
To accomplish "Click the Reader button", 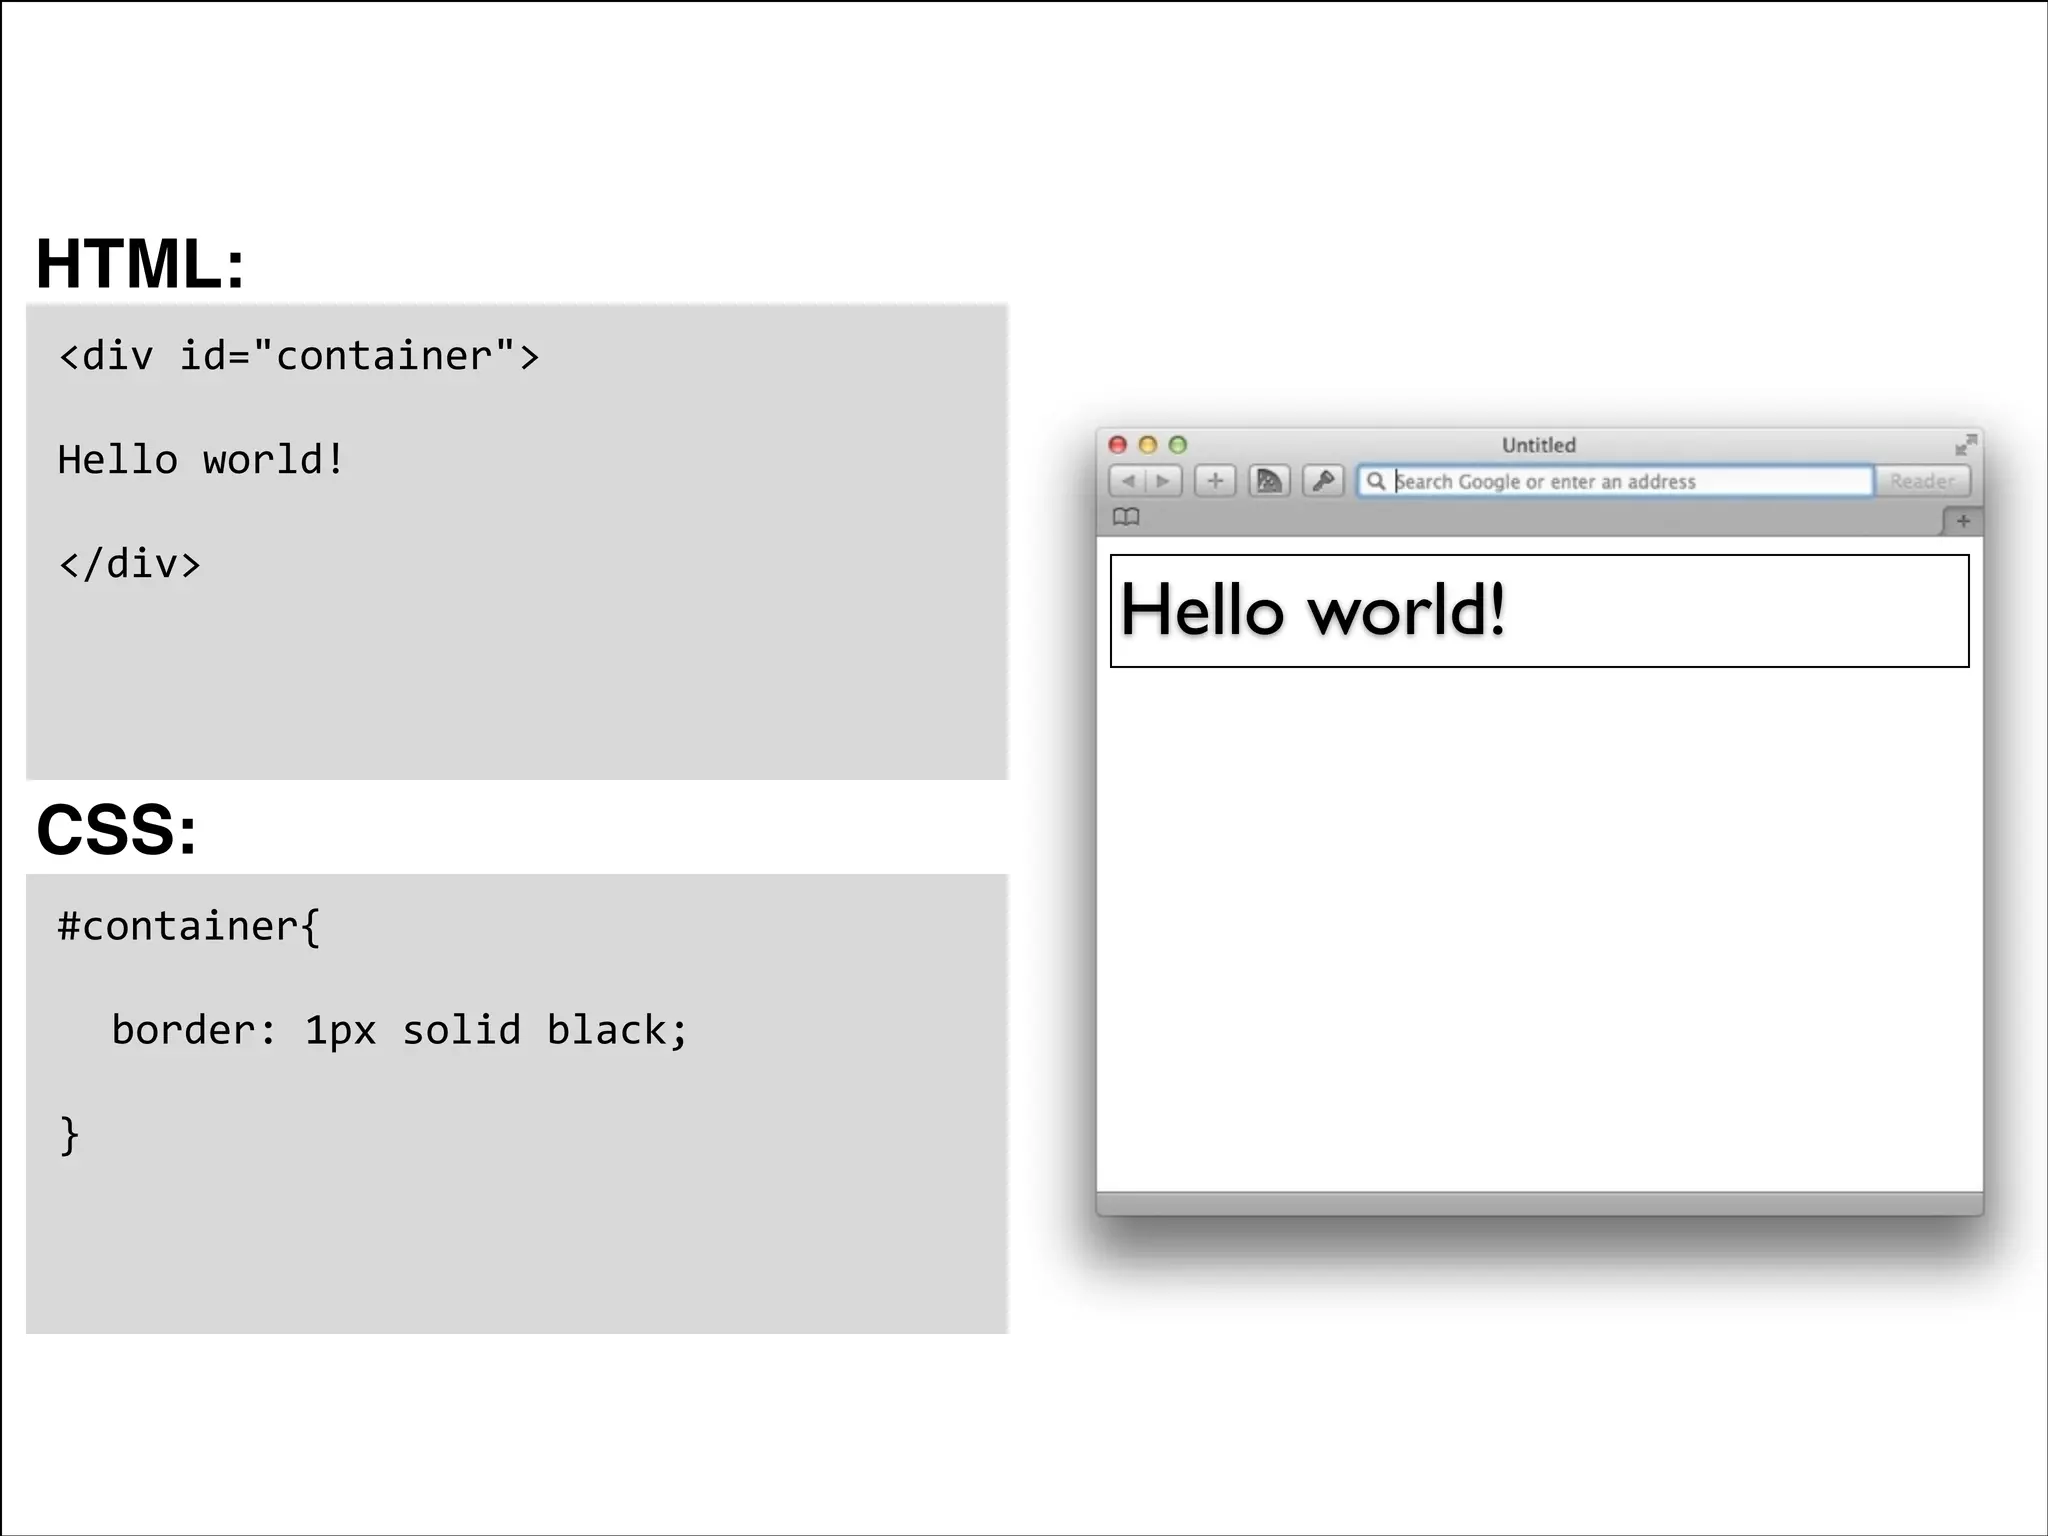I will 1922,481.
